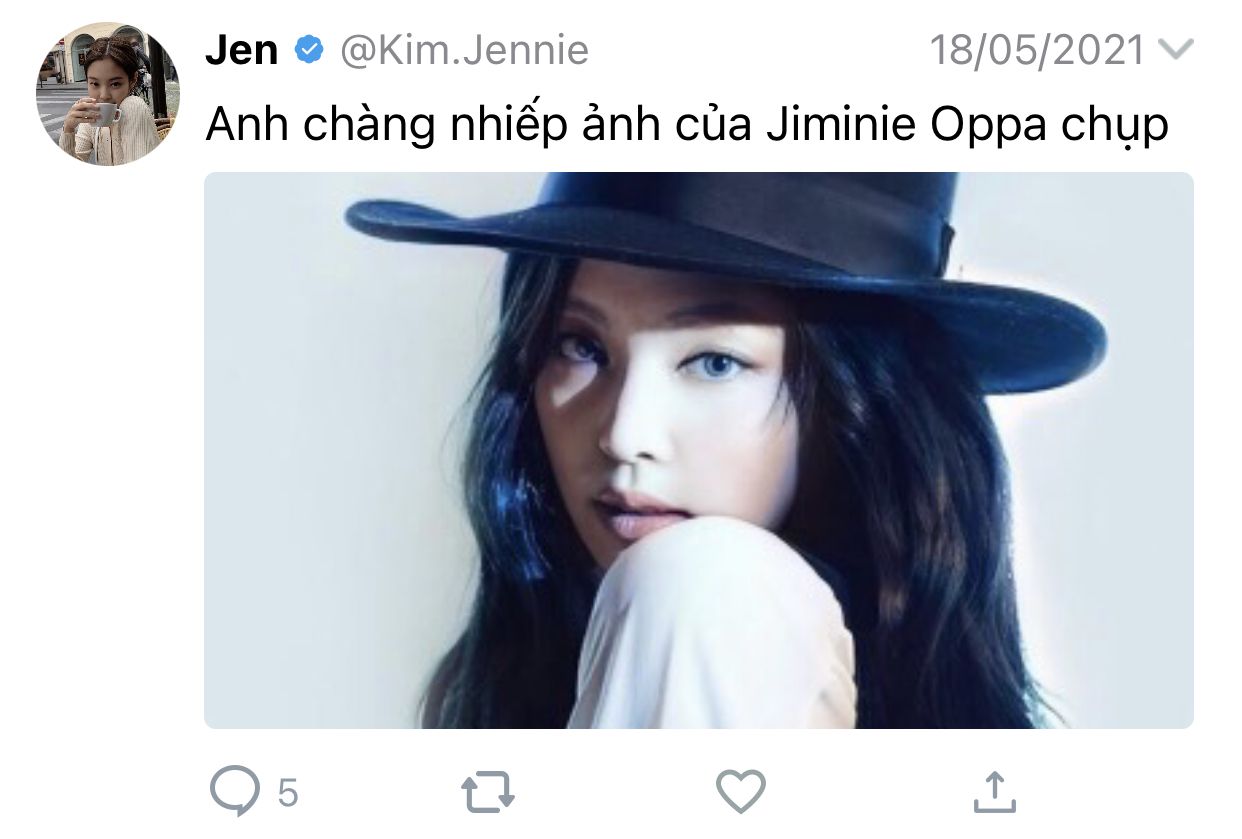This screenshot has width=1242, height=839.
Task: Open profile via display name Jen
Action: point(242,50)
